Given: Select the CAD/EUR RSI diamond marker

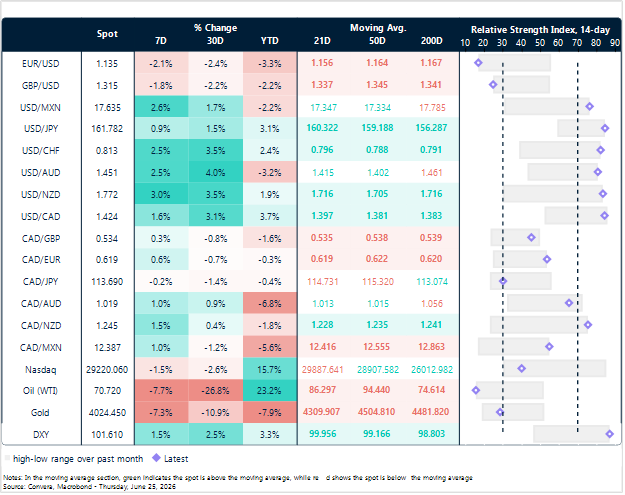Looking at the screenshot, I should (x=547, y=259).
